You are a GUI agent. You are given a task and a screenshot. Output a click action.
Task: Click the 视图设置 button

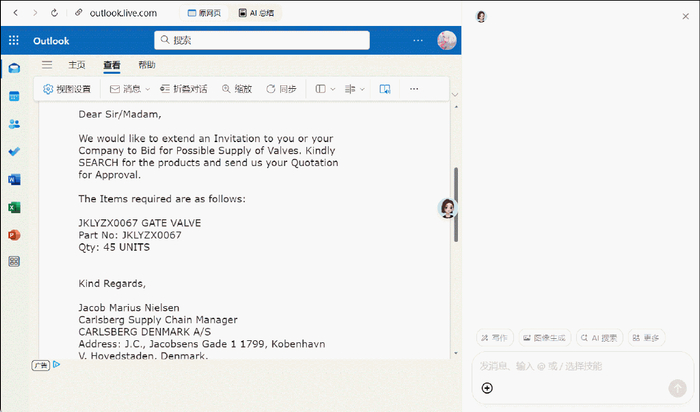pyautogui.click(x=67, y=89)
